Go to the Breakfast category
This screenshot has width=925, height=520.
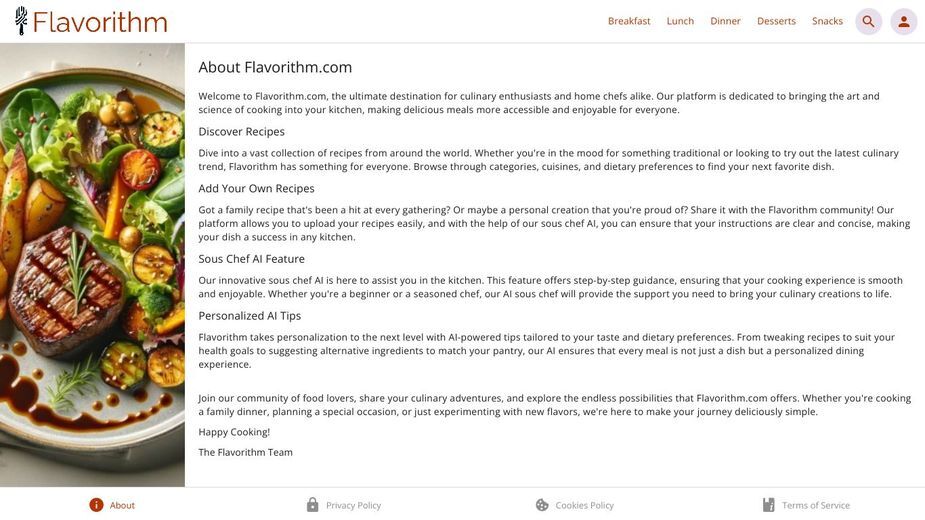point(629,21)
